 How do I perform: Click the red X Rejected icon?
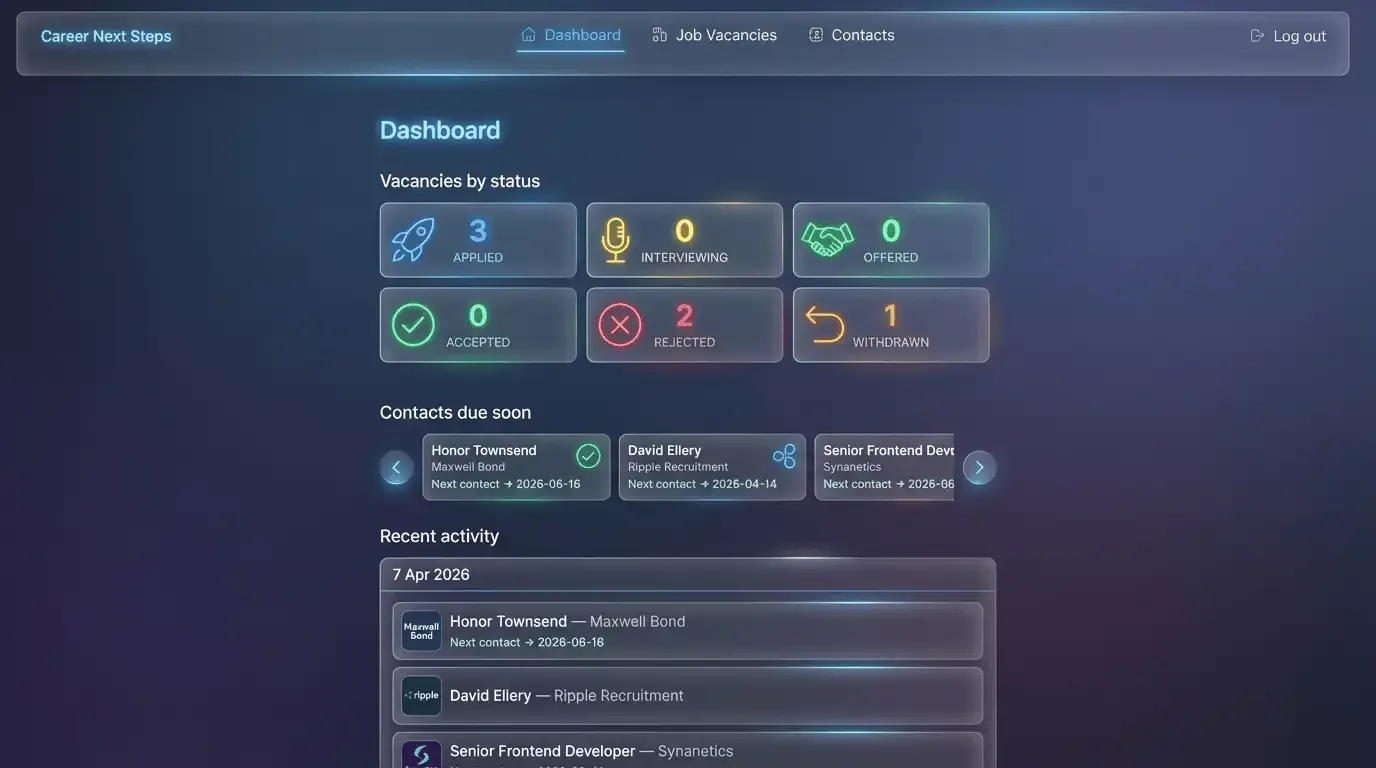(x=620, y=325)
